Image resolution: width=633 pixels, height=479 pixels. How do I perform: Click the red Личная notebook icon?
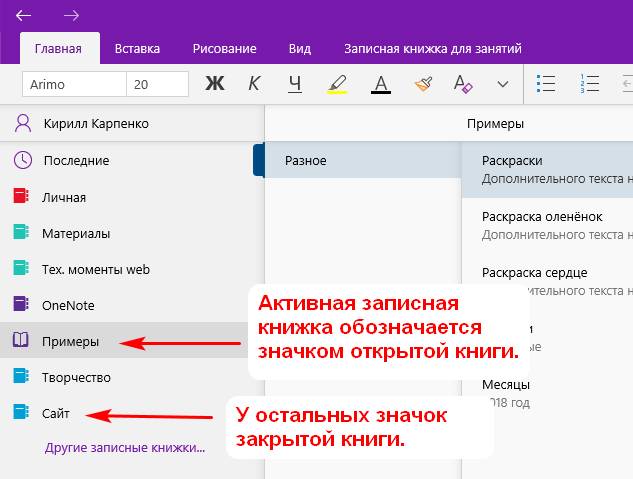coord(21,195)
